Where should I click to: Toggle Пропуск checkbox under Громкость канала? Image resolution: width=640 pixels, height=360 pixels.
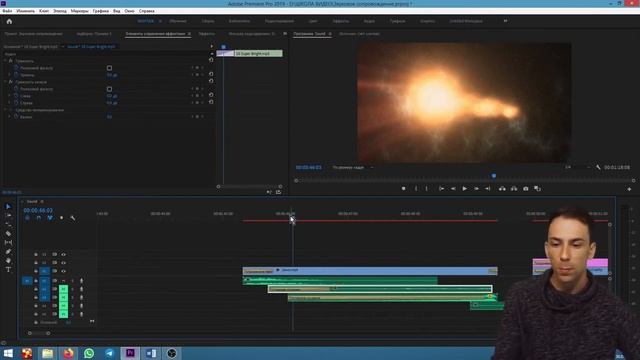coord(109,89)
